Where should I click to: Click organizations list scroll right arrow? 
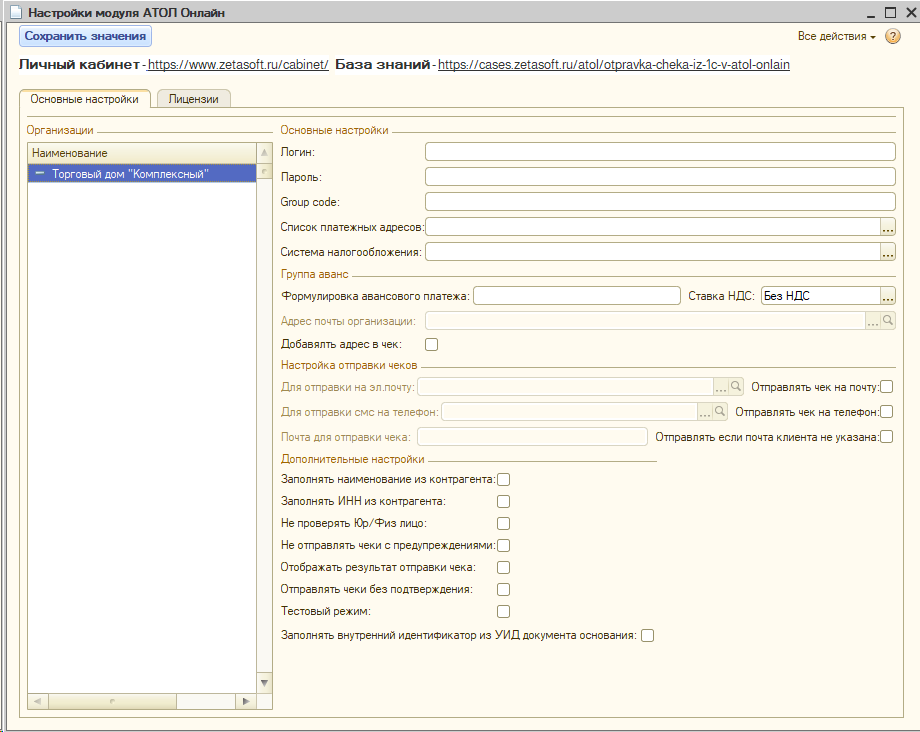[x=246, y=701]
